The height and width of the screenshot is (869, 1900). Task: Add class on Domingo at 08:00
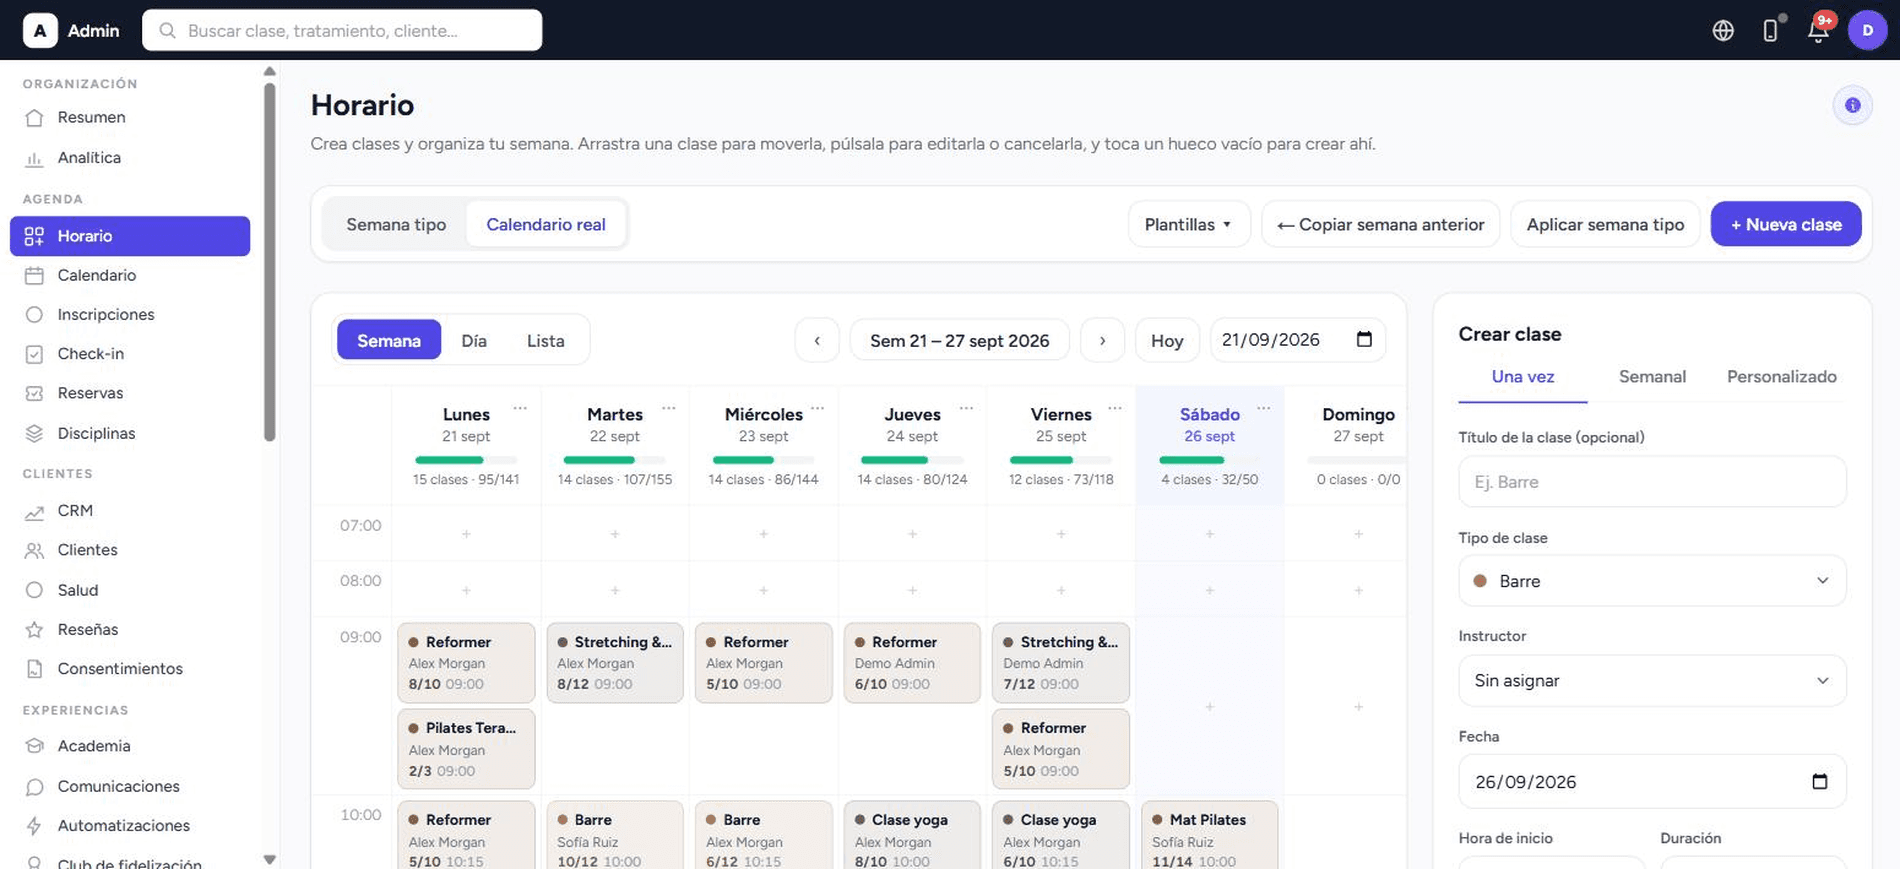[1358, 590]
